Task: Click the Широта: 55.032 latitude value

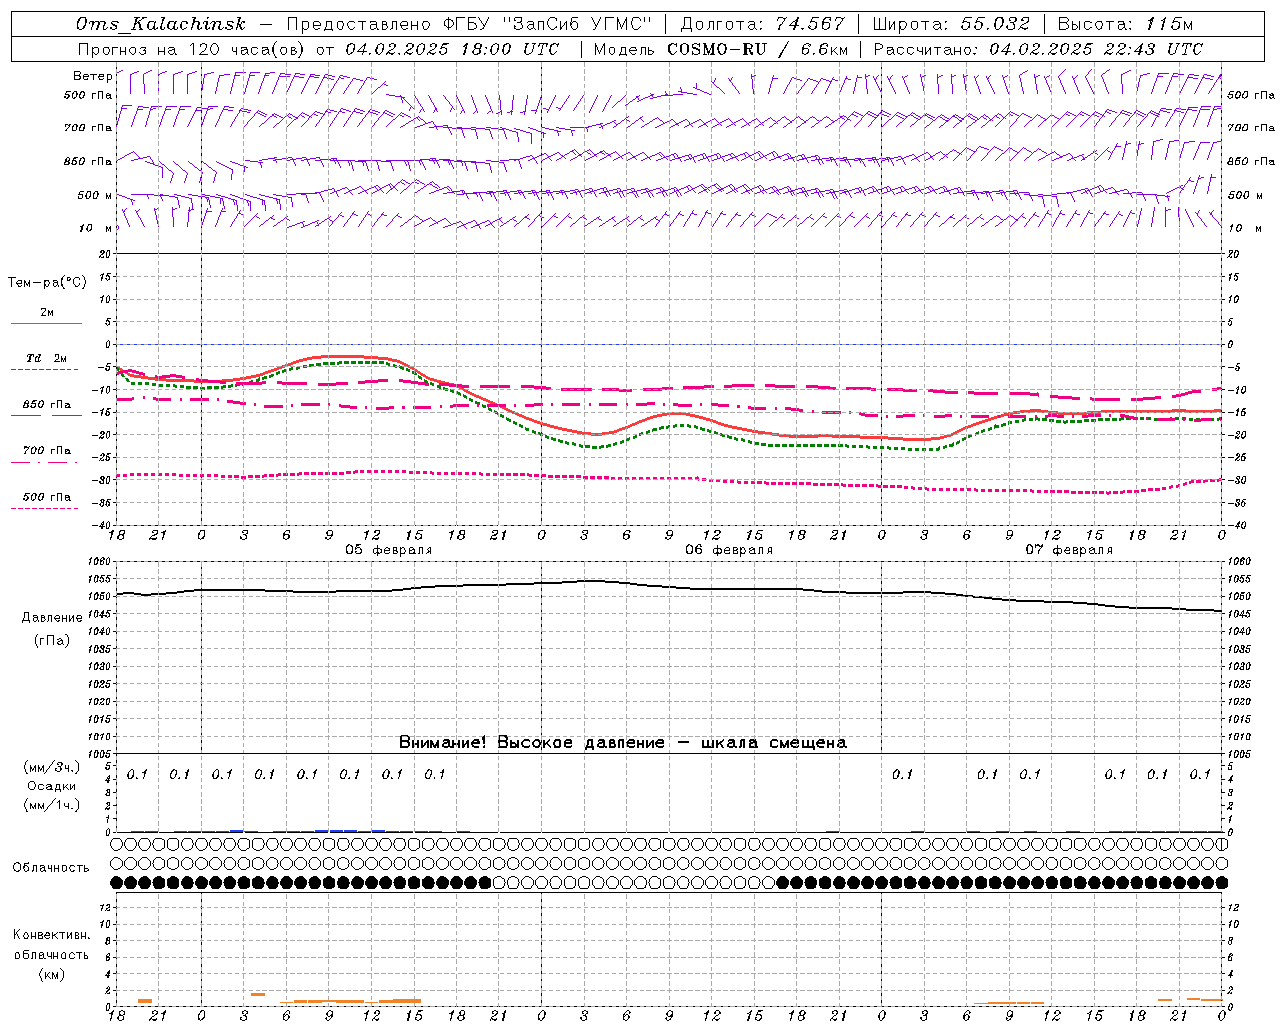Action: click(951, 24)
